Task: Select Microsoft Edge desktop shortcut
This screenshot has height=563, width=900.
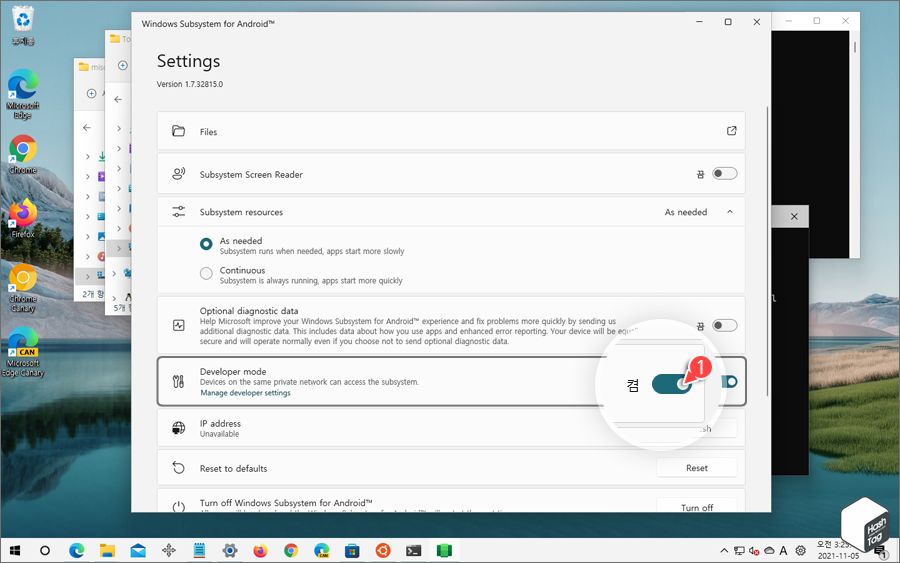Action: pos(23,95)
